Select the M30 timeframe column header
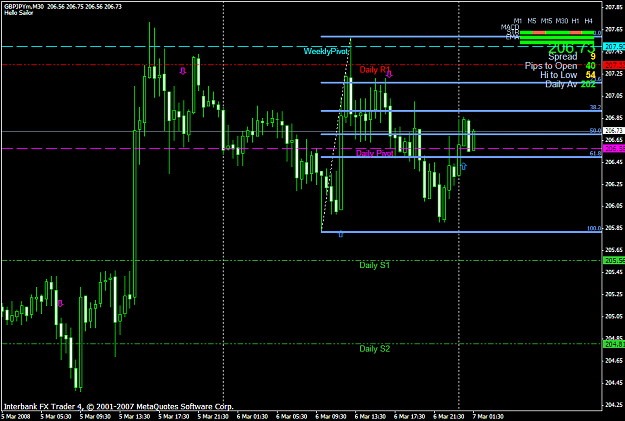Image resolution: width=625 pixels, height=421 pixels. (562, 21)
